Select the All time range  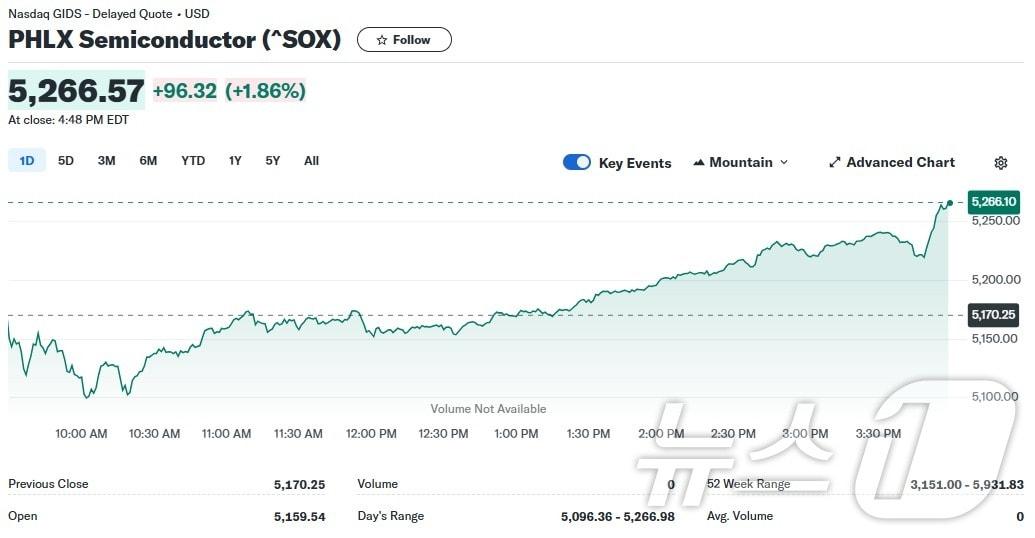311,160
